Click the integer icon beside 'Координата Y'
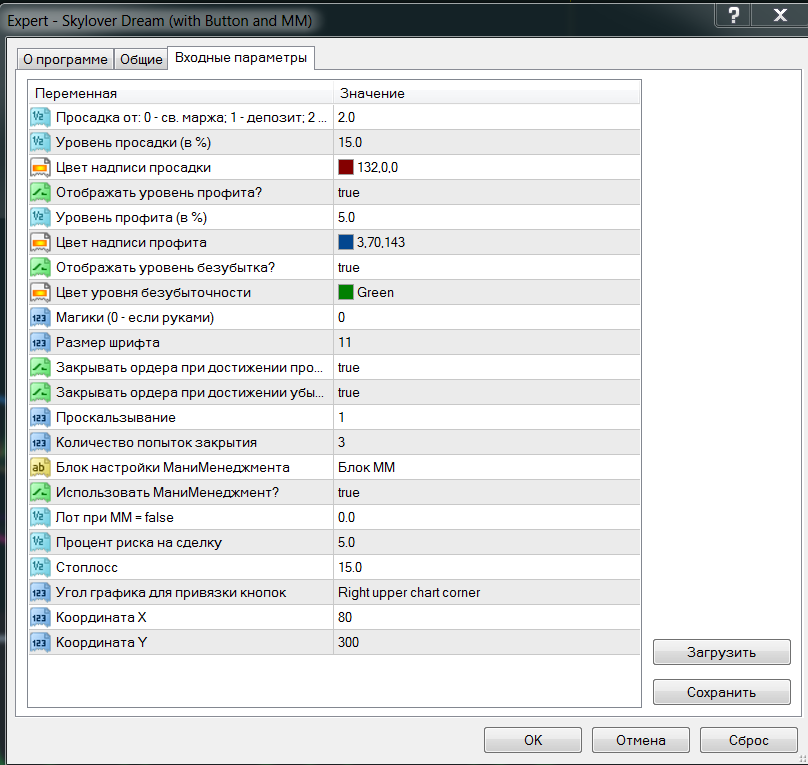Viewport: 808px width, 765px height. [40, 642]
